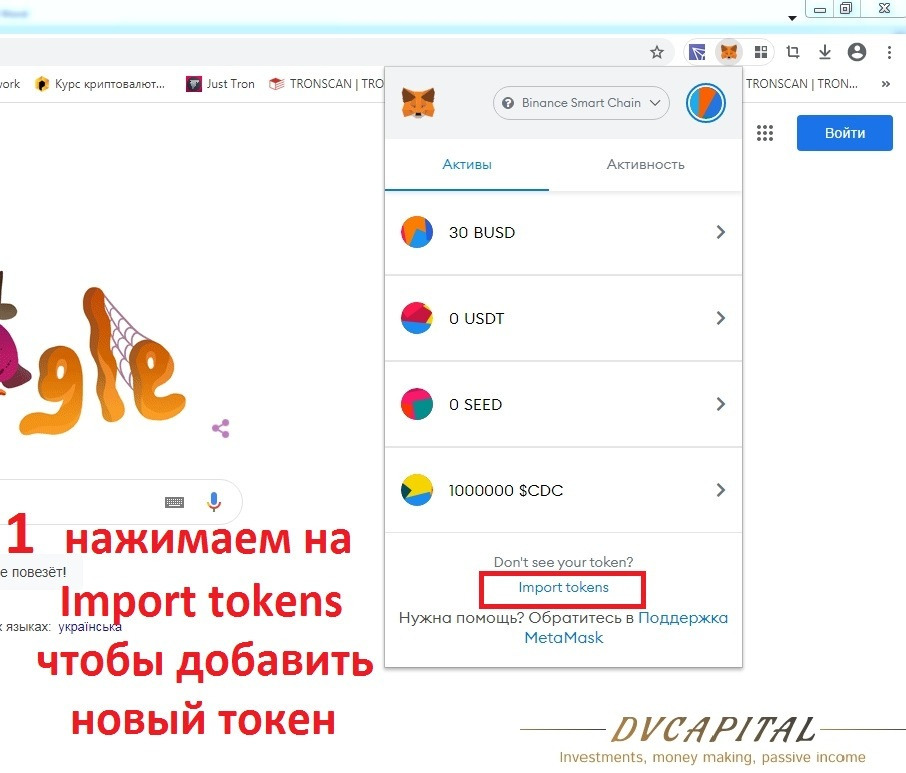Select the 0 SEED balance text
Image resolution: width=906 pixels, height=773 pixels.
(x=476, y=404)
